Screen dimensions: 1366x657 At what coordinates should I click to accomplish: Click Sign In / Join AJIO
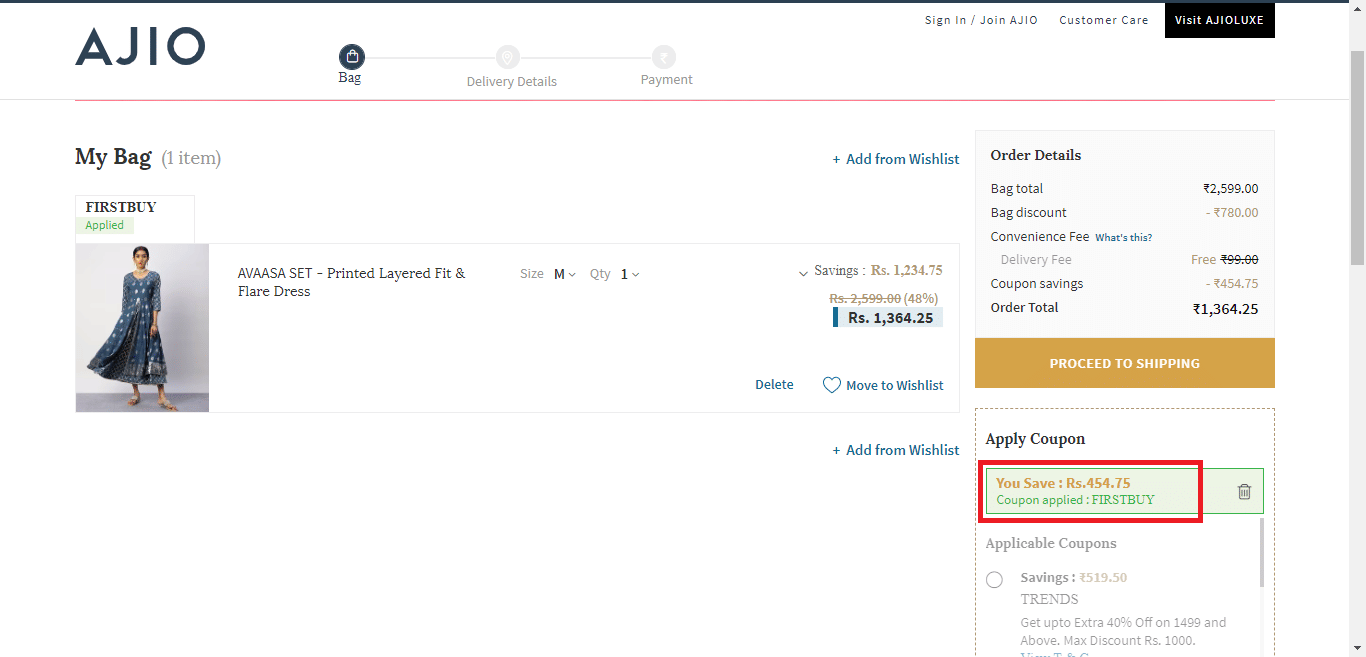tap(981, 19)
